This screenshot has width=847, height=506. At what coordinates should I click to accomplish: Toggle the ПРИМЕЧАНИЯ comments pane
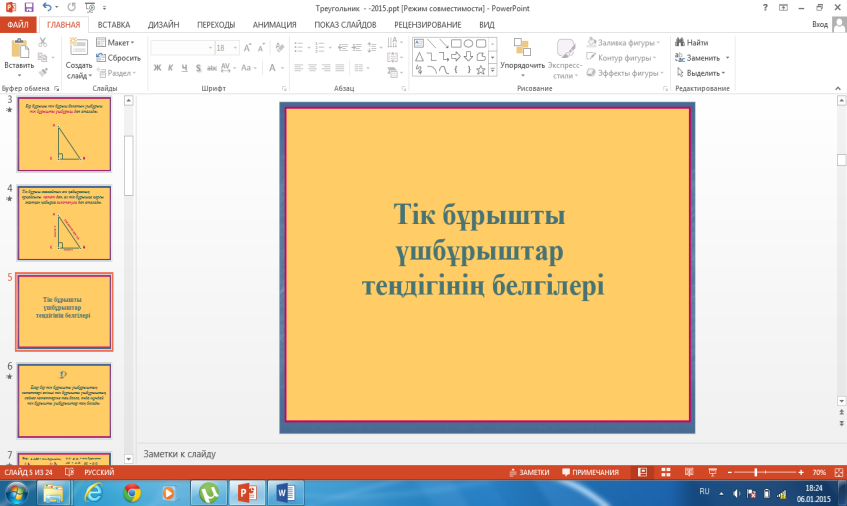[590, 472]
